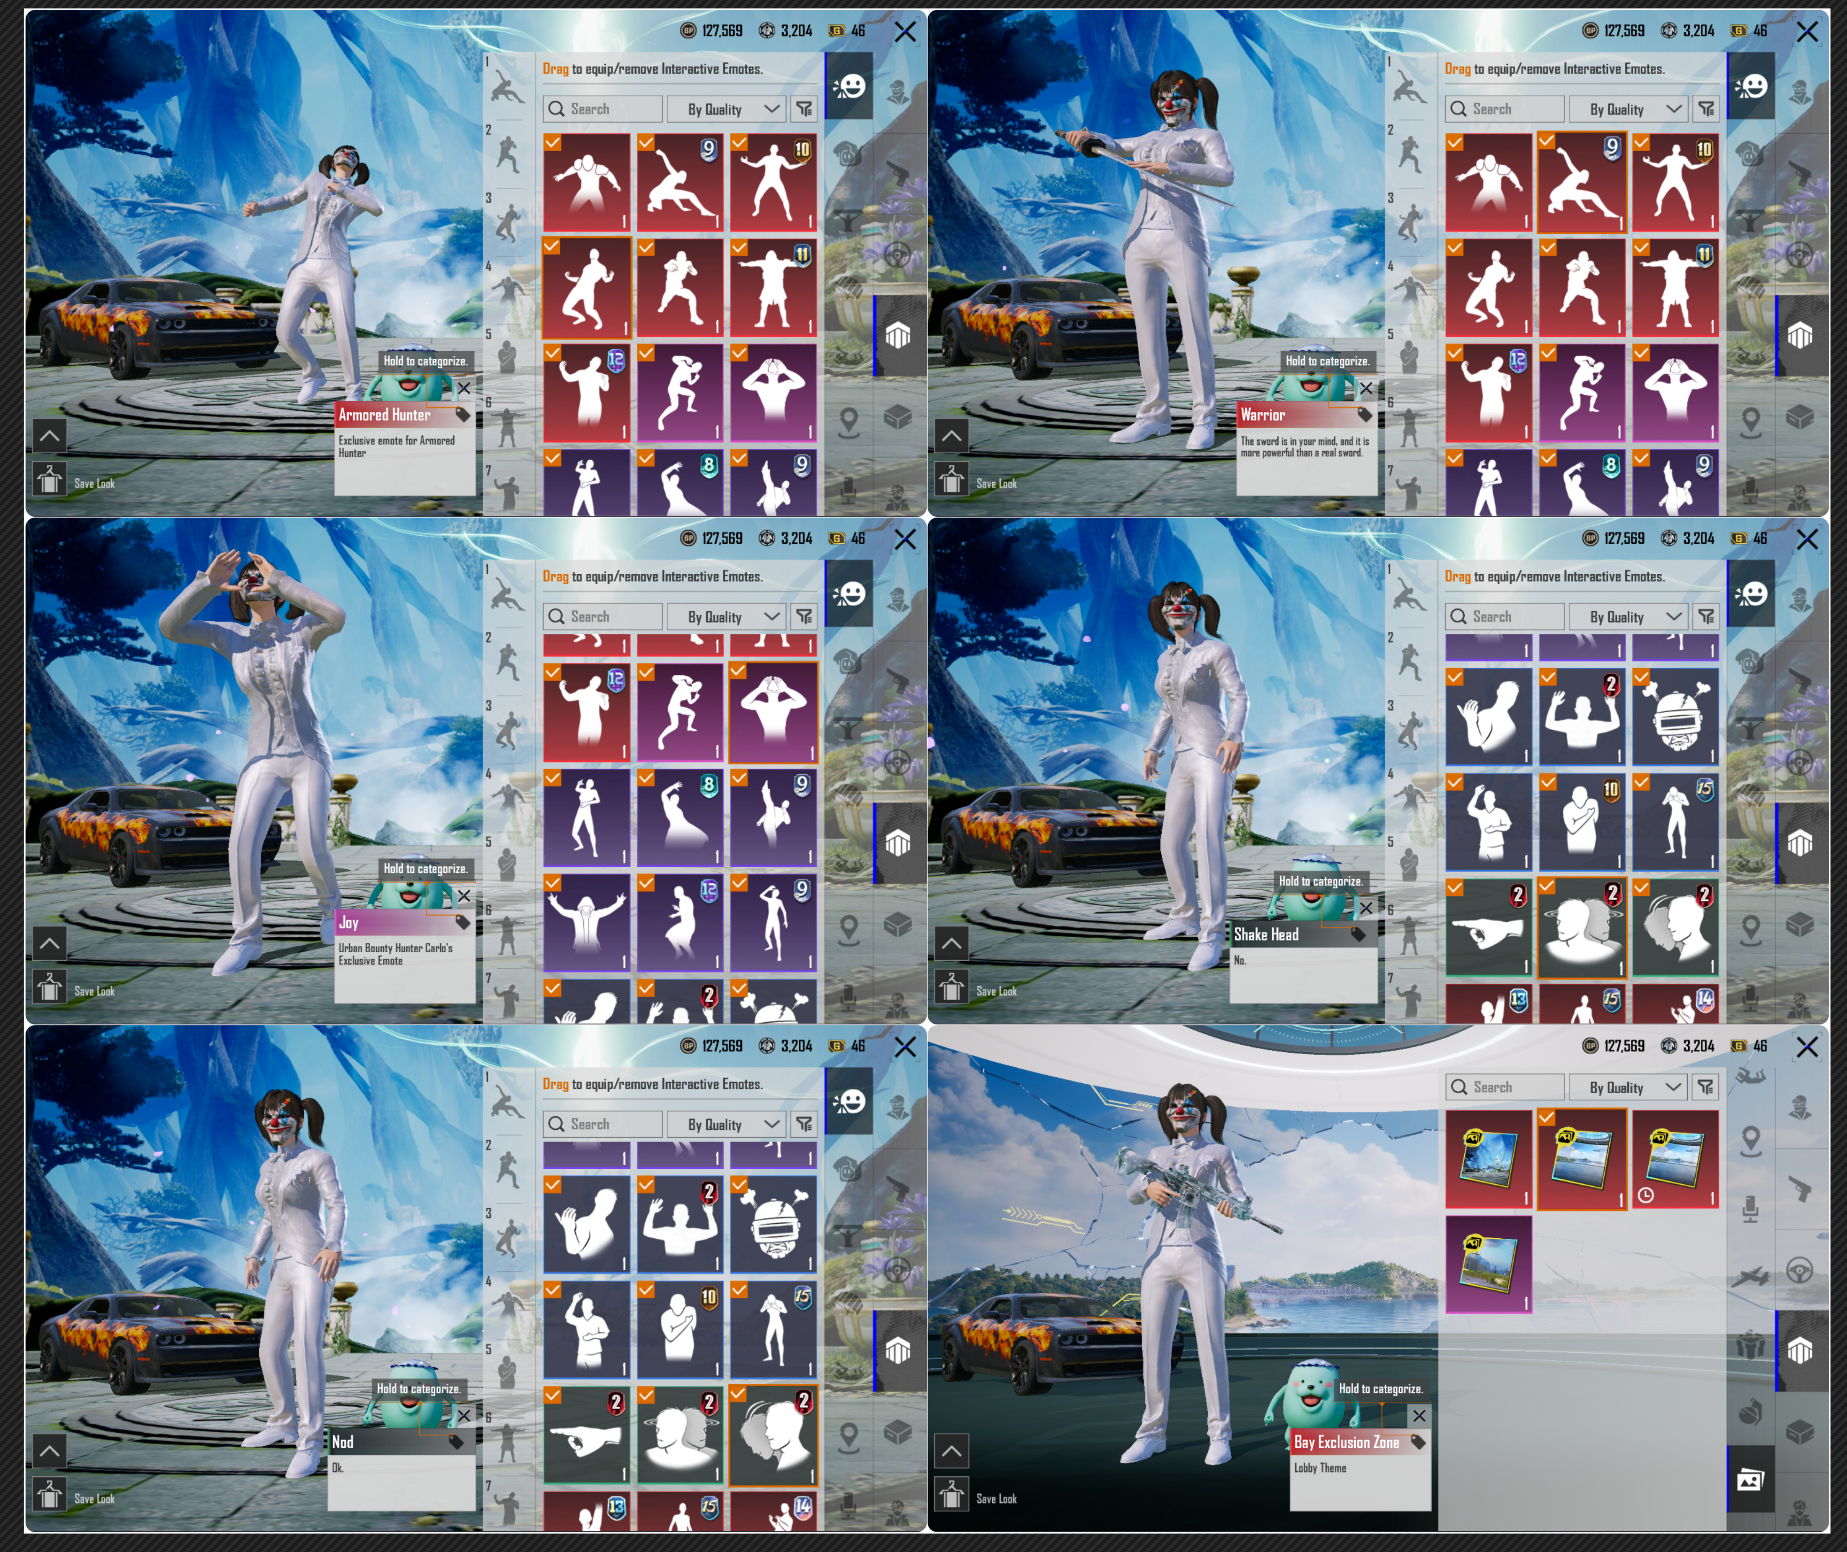
Task: Select the gift crate icon in the Bay Exclusion Zone panel
Action: (1751, 1345)
